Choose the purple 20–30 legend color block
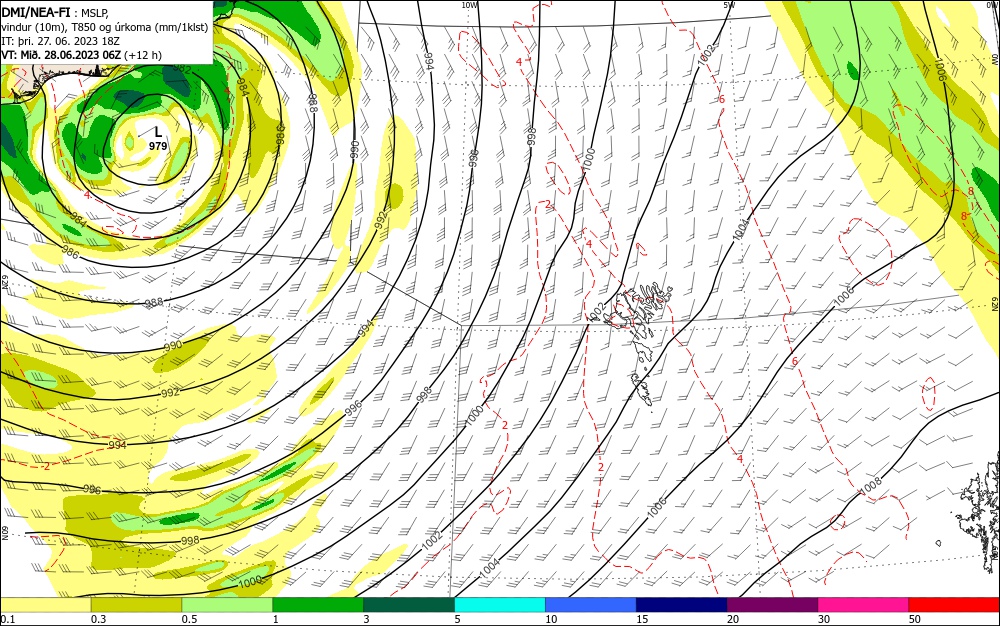 pos(772,605)
